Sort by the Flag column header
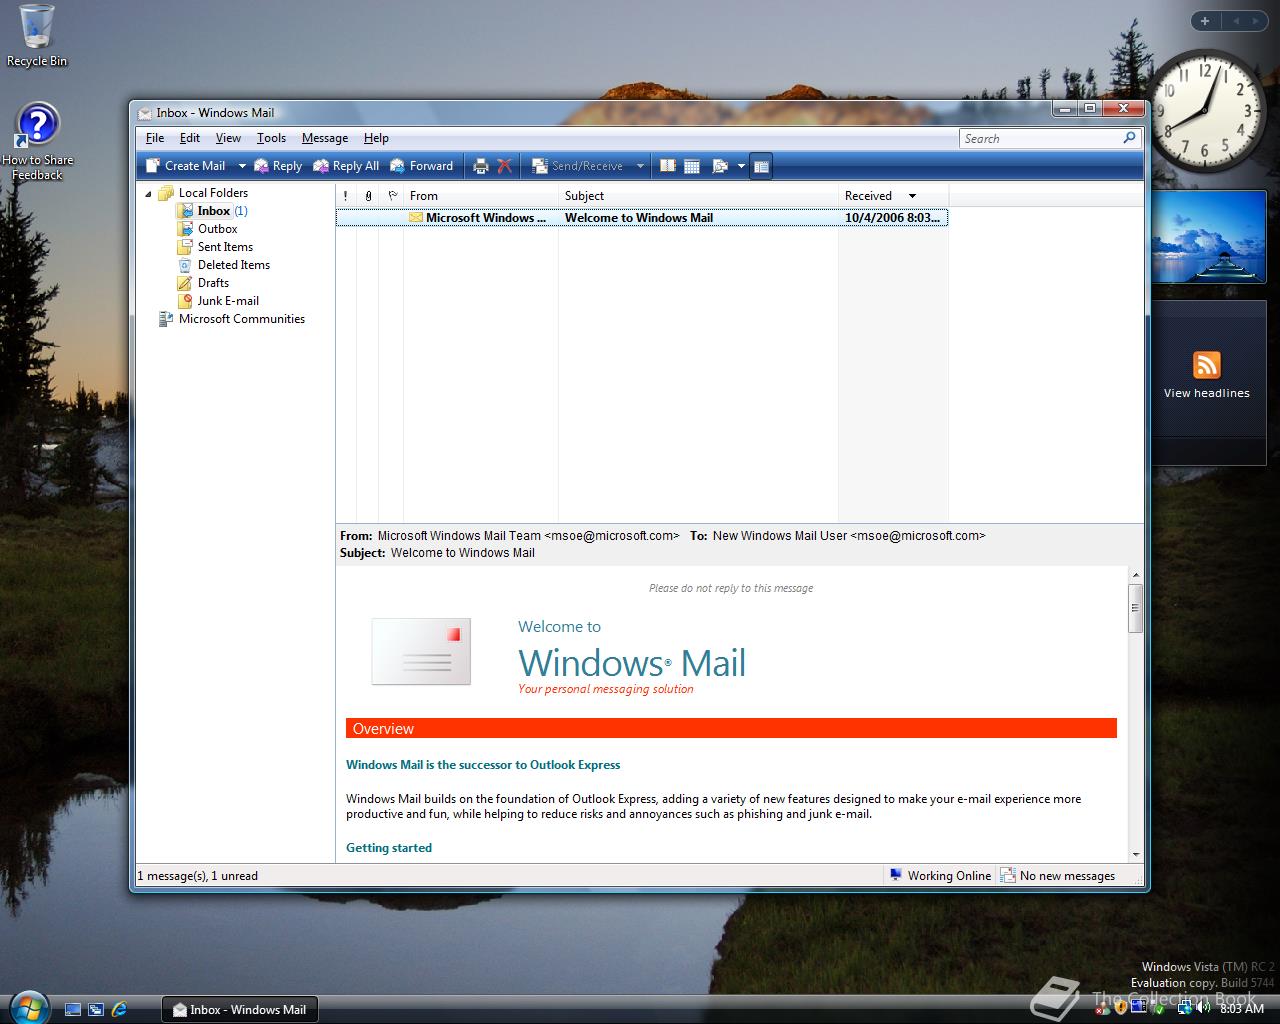 [392, 196]
